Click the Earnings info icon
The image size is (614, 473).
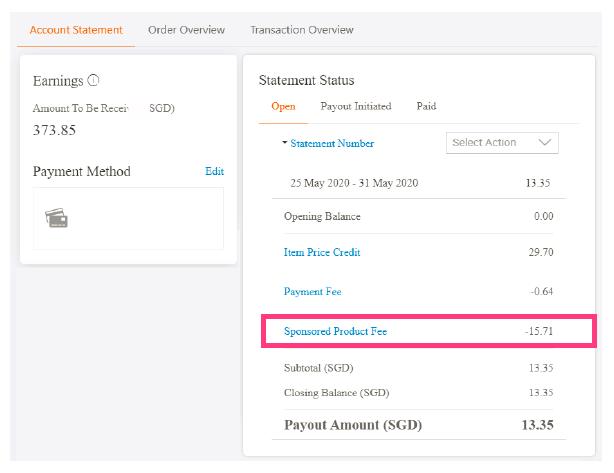pyautogui.click(x=94, y=81)
